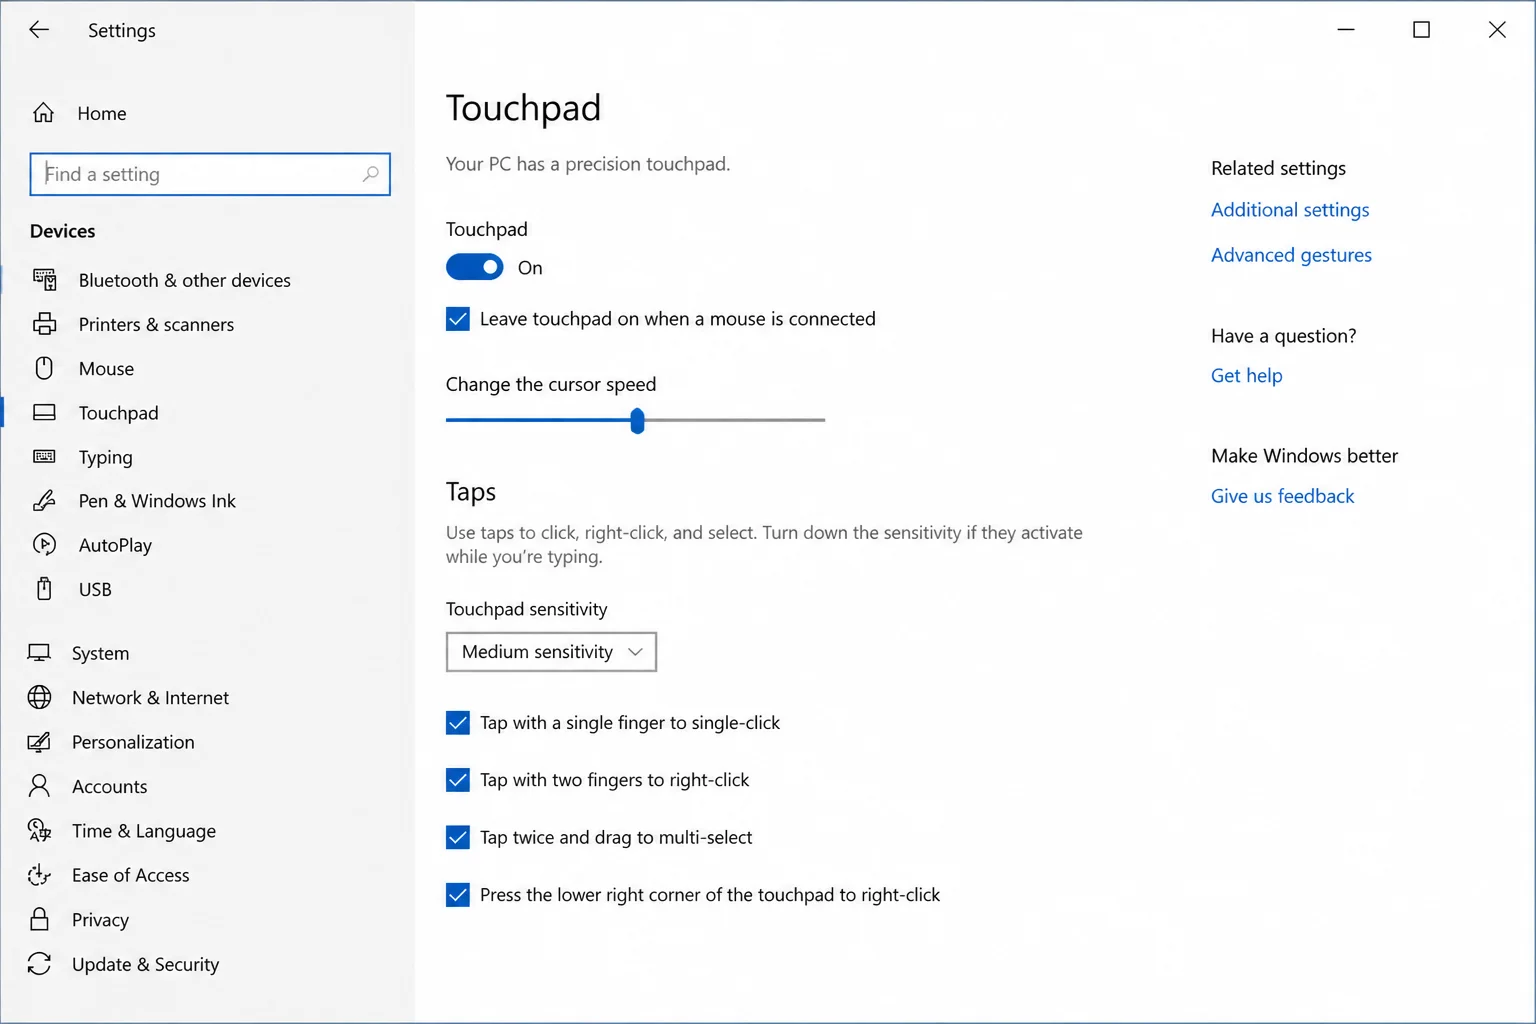Uncheck Tap twice and drag to multi-select
This screenshot has height=1024, width=1536.
click(x=457, y=837)
